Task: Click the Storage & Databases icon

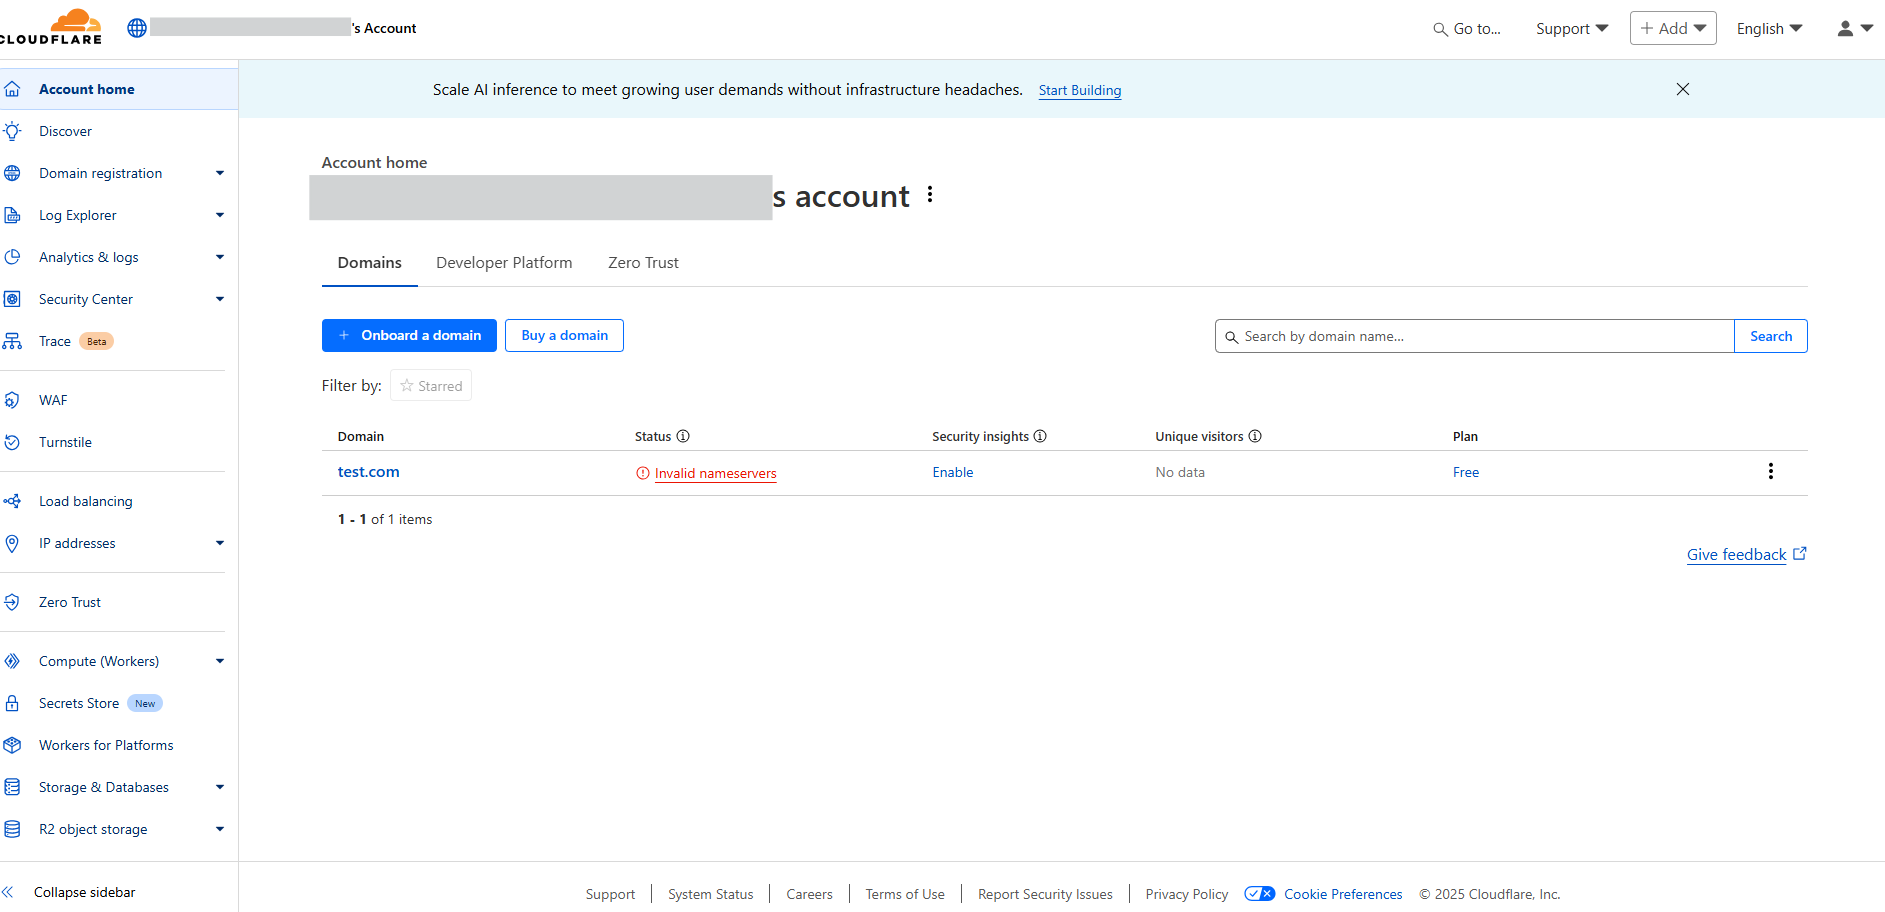Action: click(x=12, y=787)
